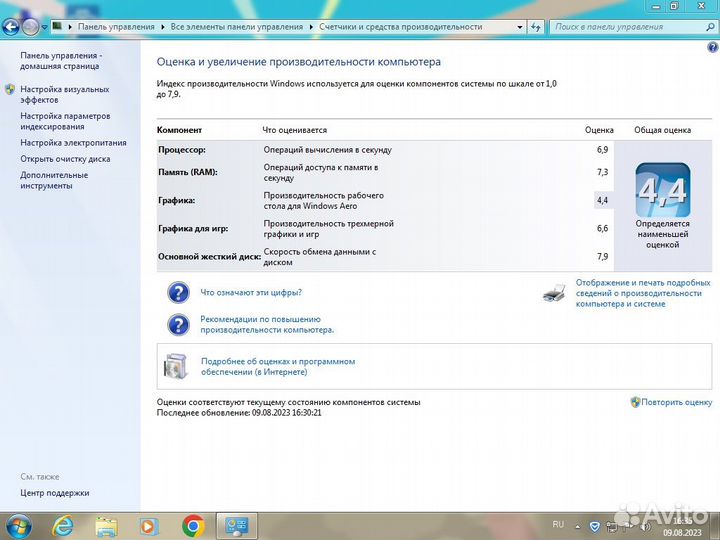The width and height of the screenshot is (720, 540).
Task: Click the search magnifier icon
Action: click(x=710, y=27)
